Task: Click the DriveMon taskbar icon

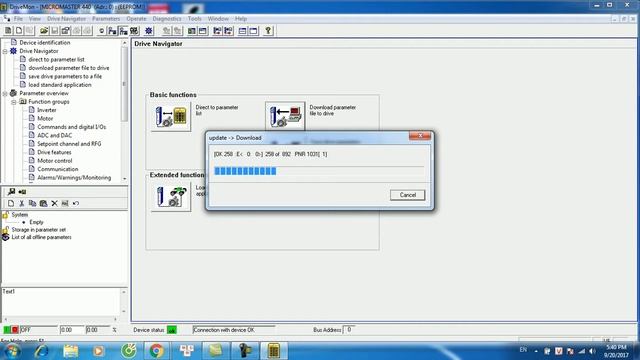Action: click(273, 351)
